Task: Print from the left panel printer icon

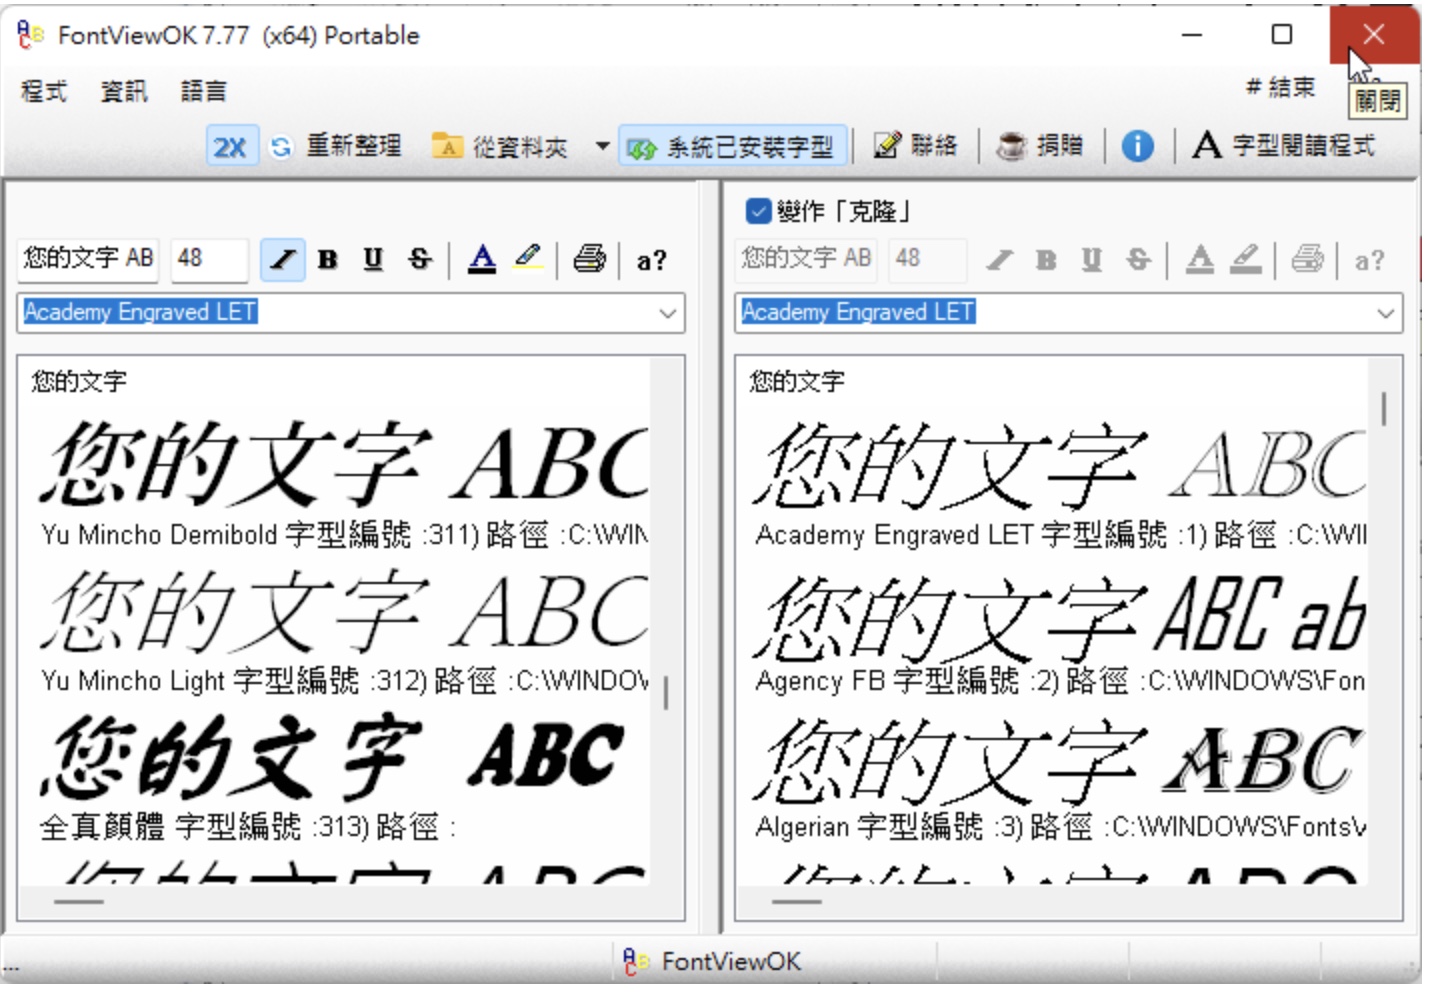Action: 589,259
